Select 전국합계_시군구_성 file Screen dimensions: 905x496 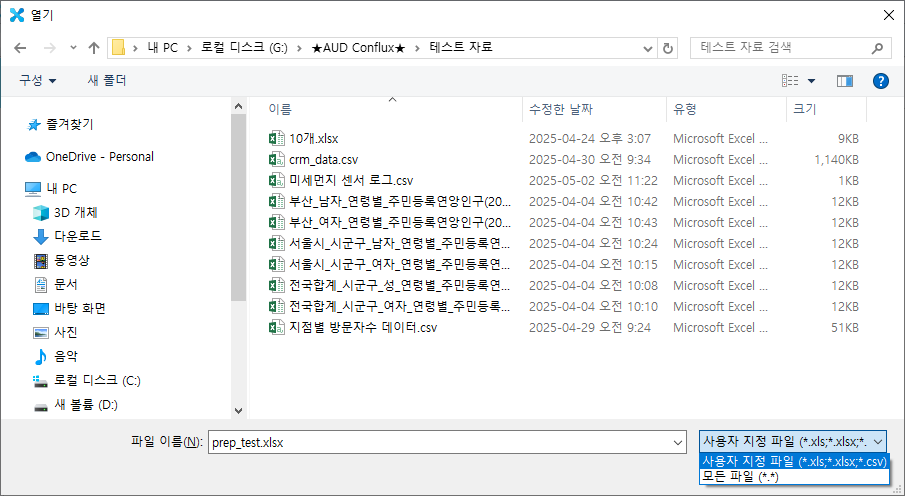point(400,285)
